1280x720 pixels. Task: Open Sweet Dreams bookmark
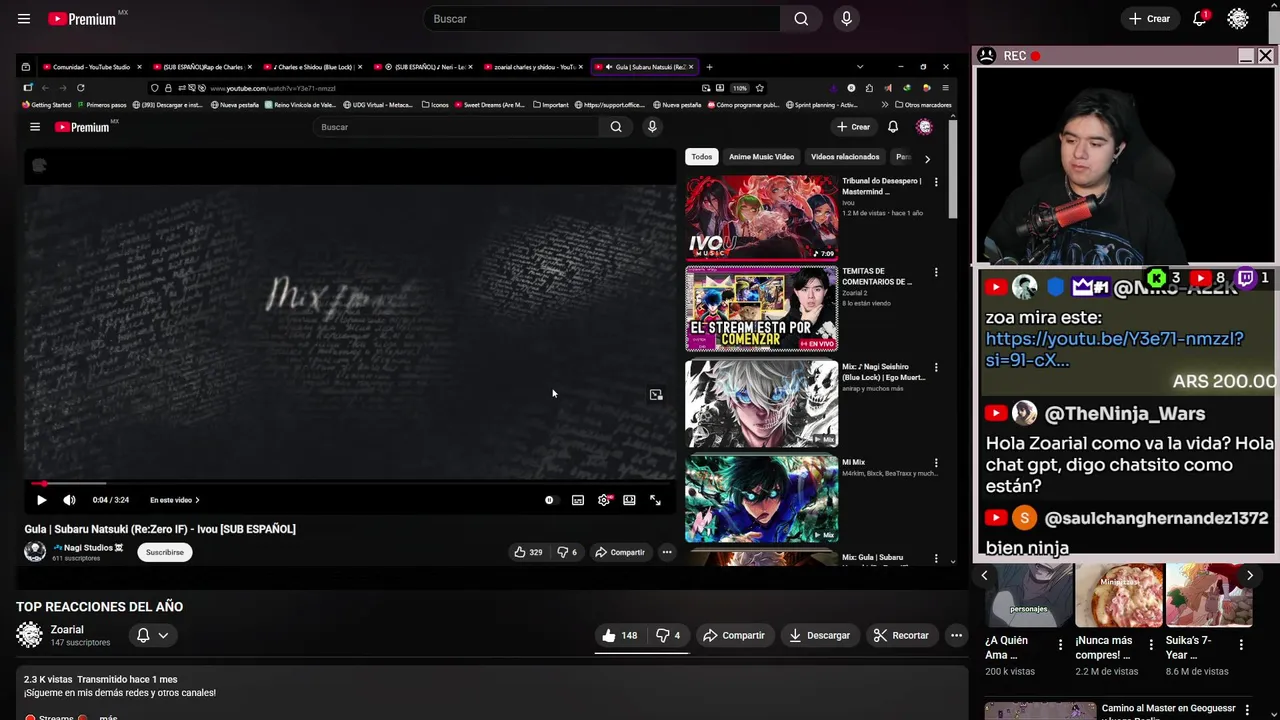pyautogui.click(x=489, y=104)
